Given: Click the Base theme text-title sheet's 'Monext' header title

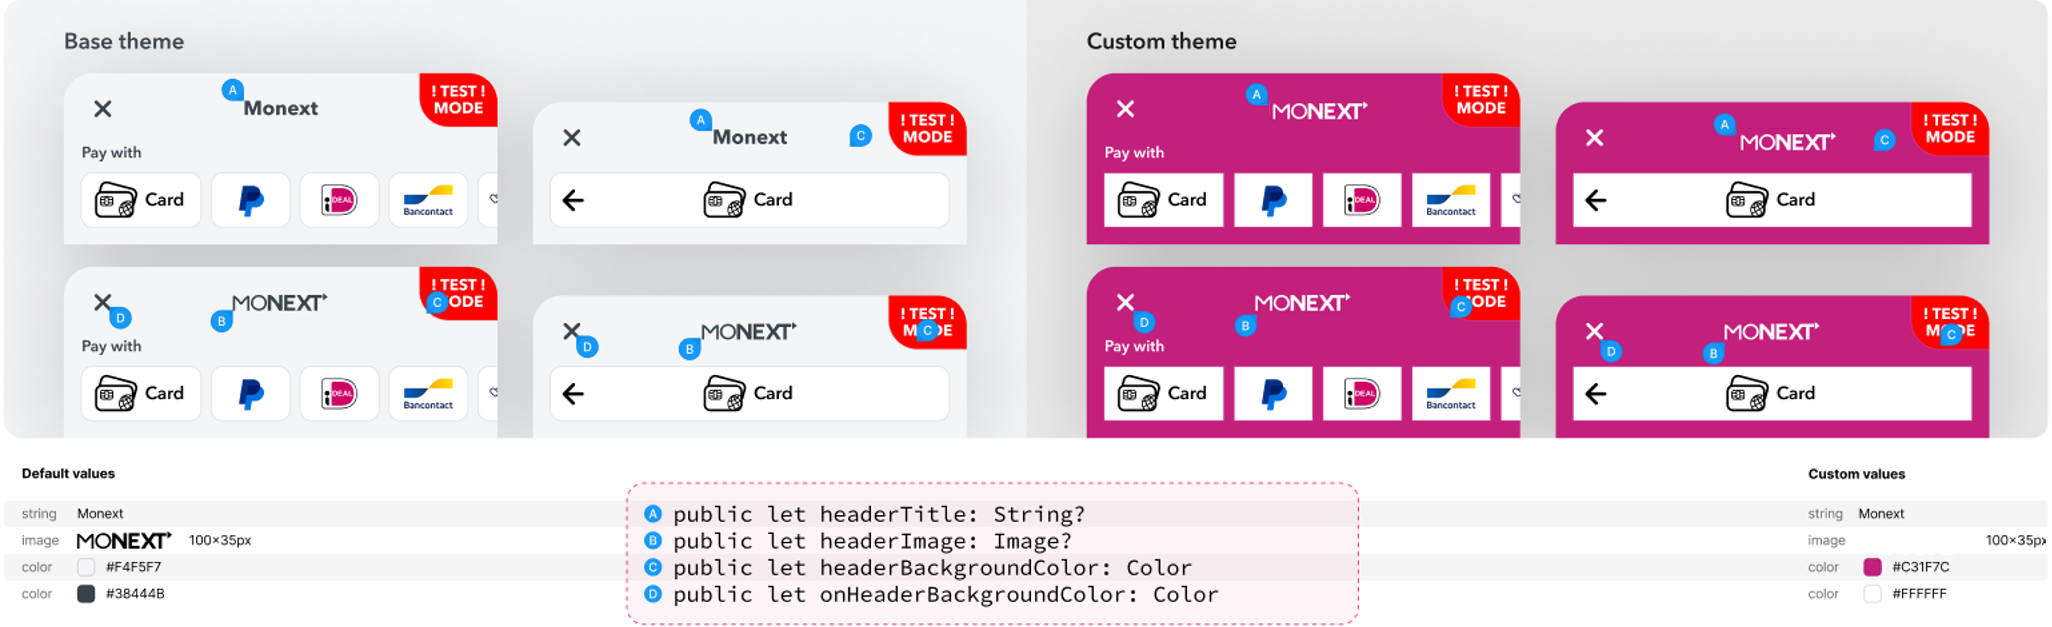Looking at the screenshot, I should click(281, 108).
